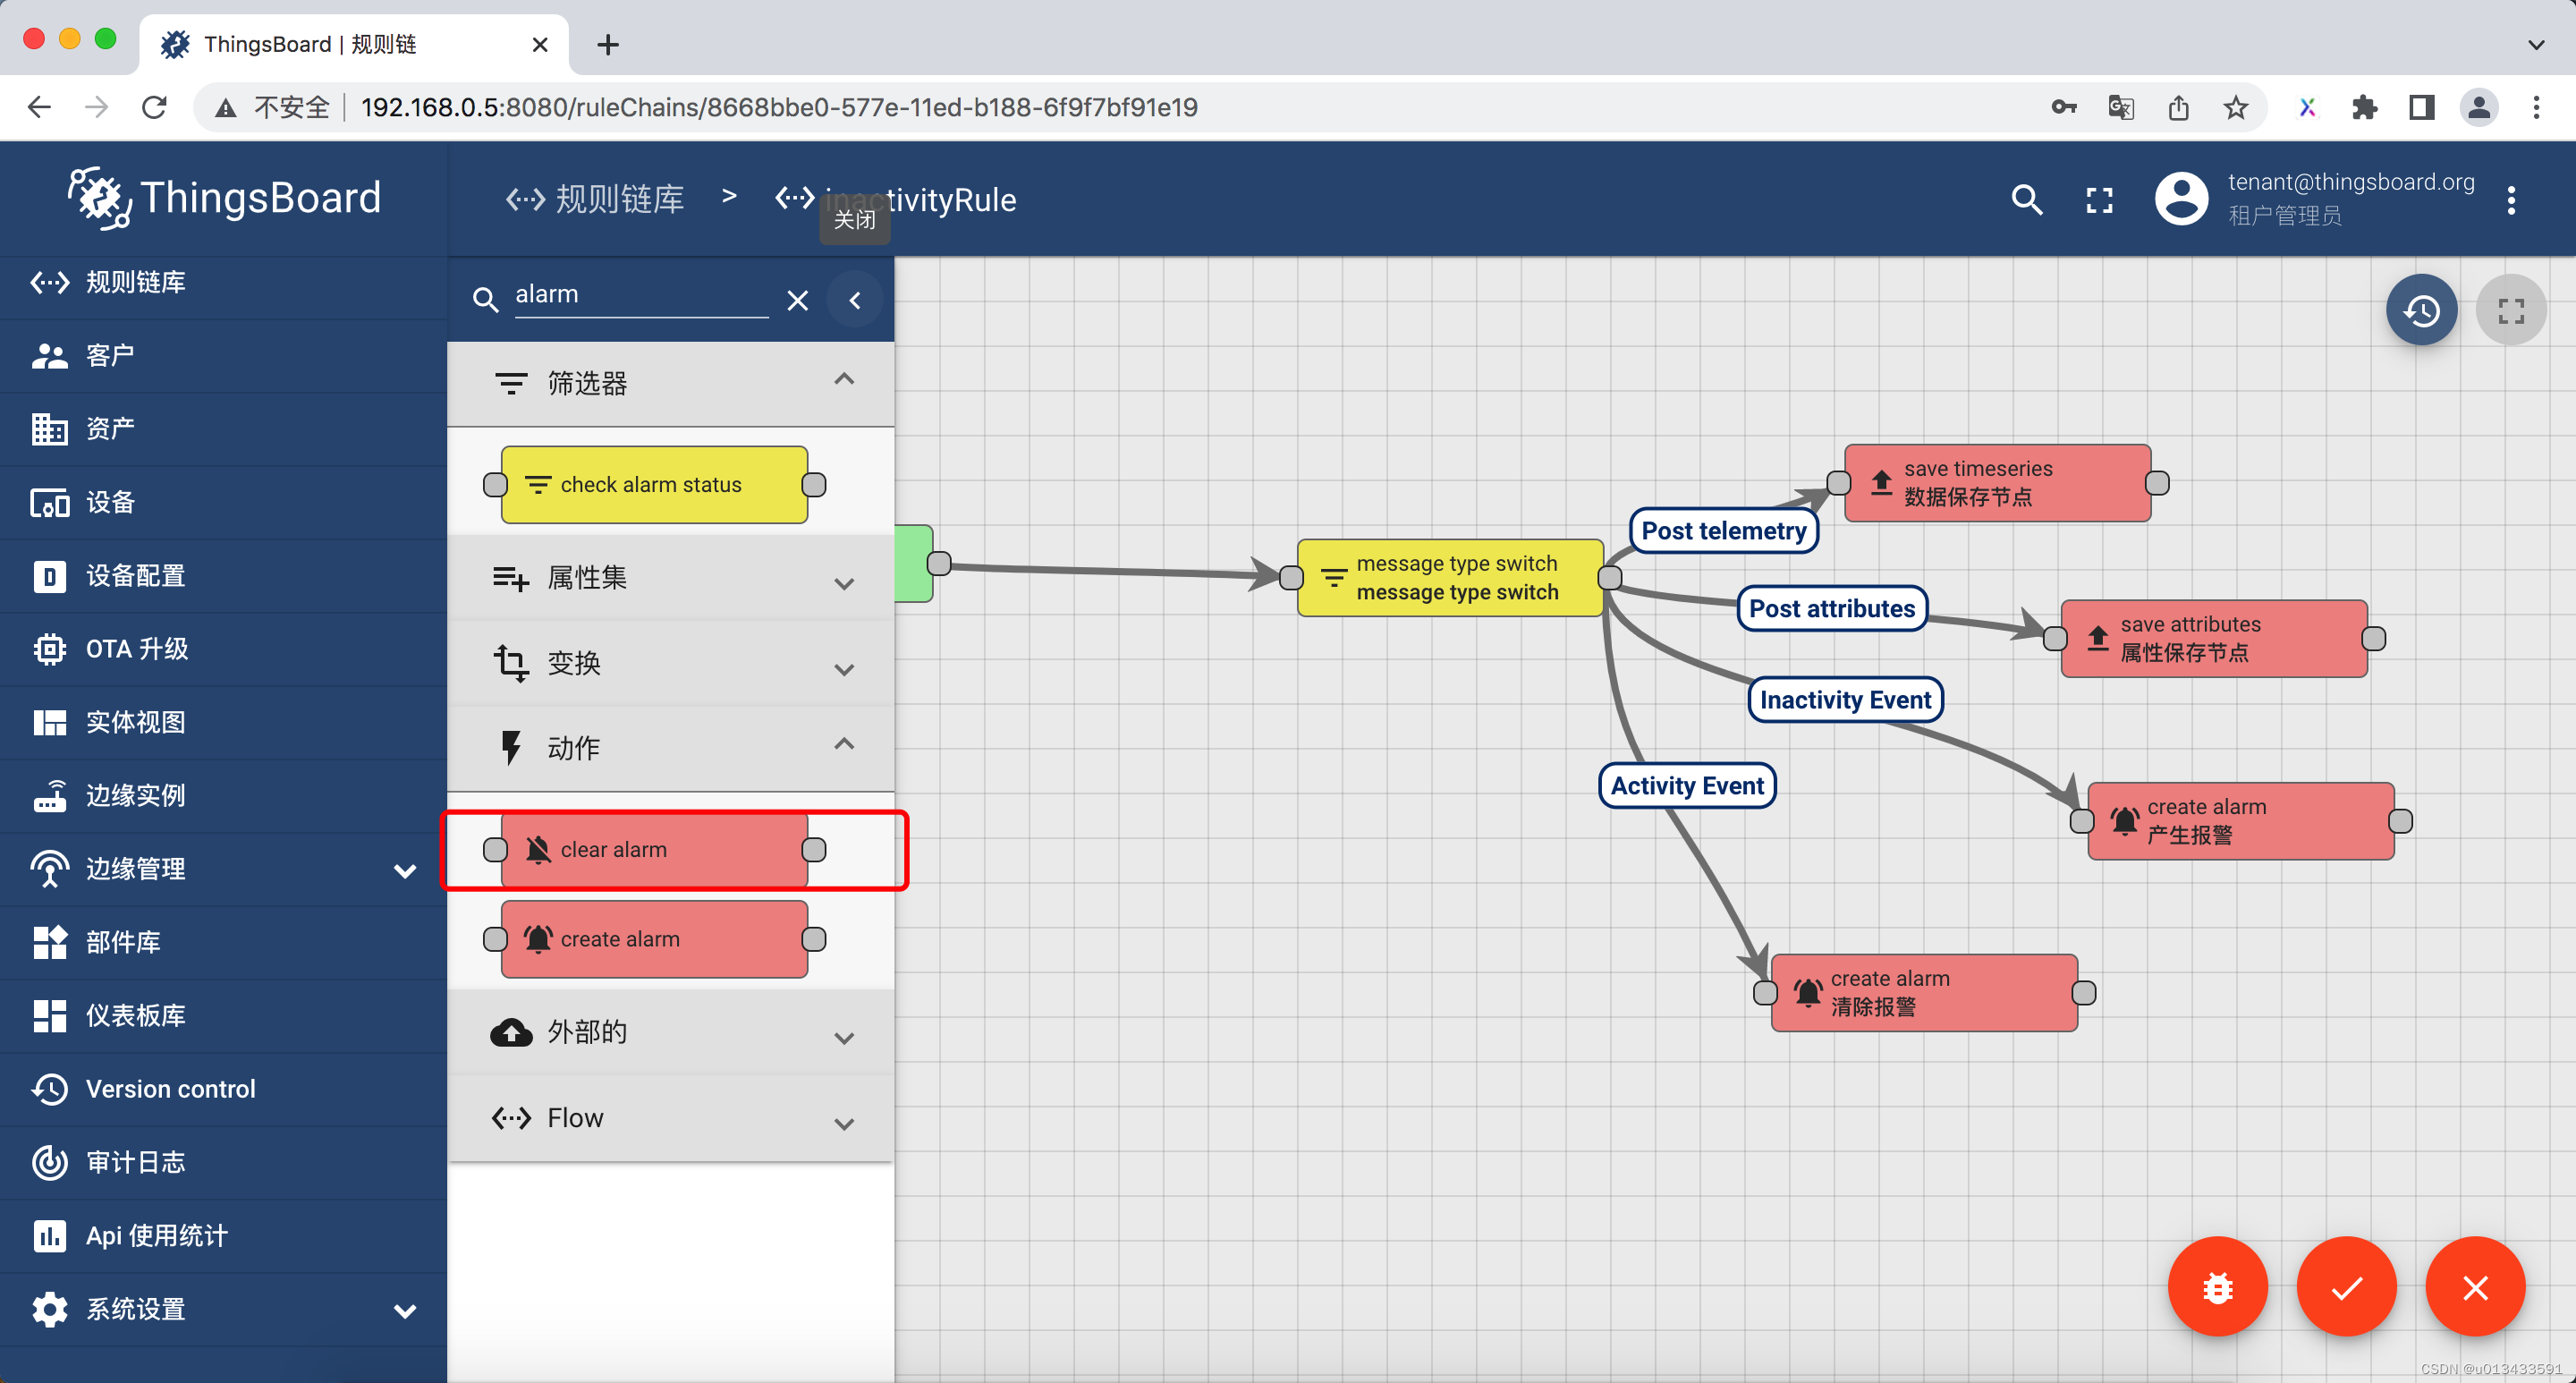The width and height of the screenshot is (2576, 1383).
Task: Expand the canvas fullscreen button
Action: [2511, 311]
